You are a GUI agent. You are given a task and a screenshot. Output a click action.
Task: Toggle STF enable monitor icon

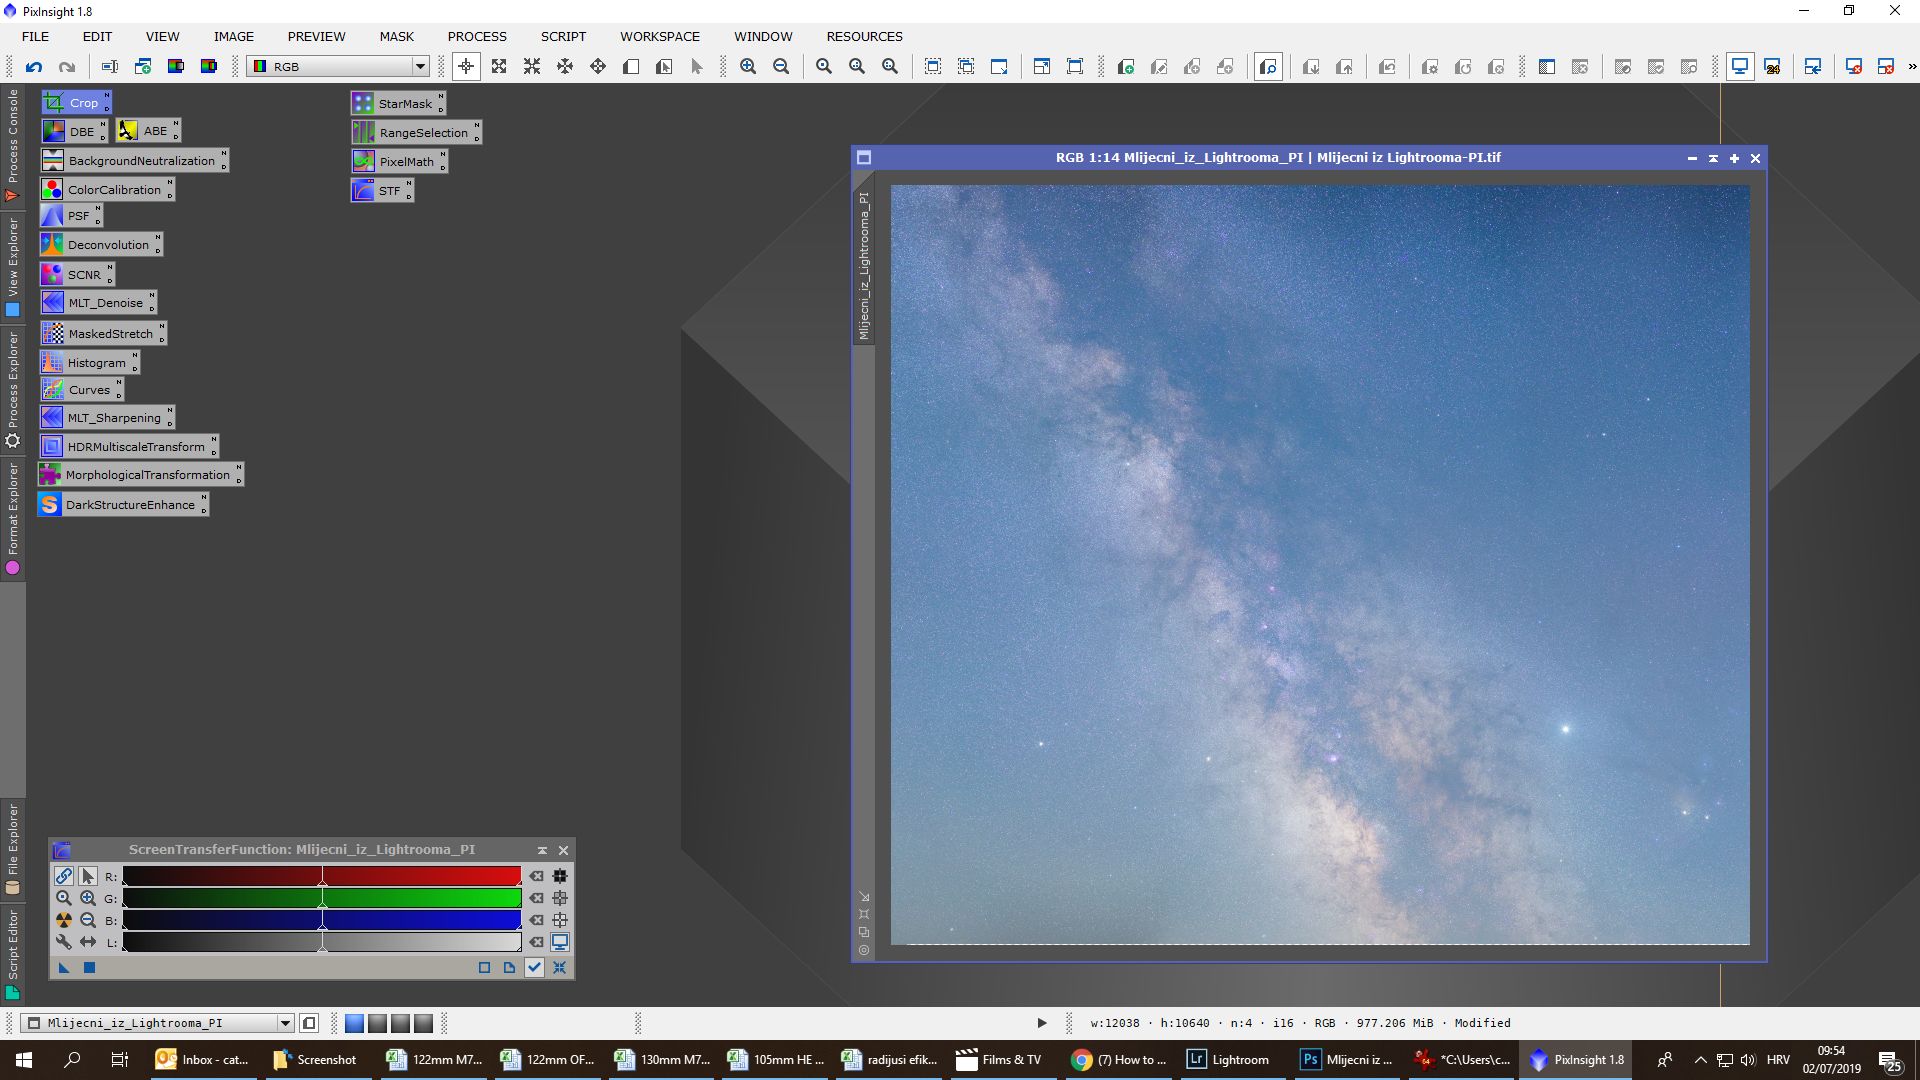pos(560,942)
